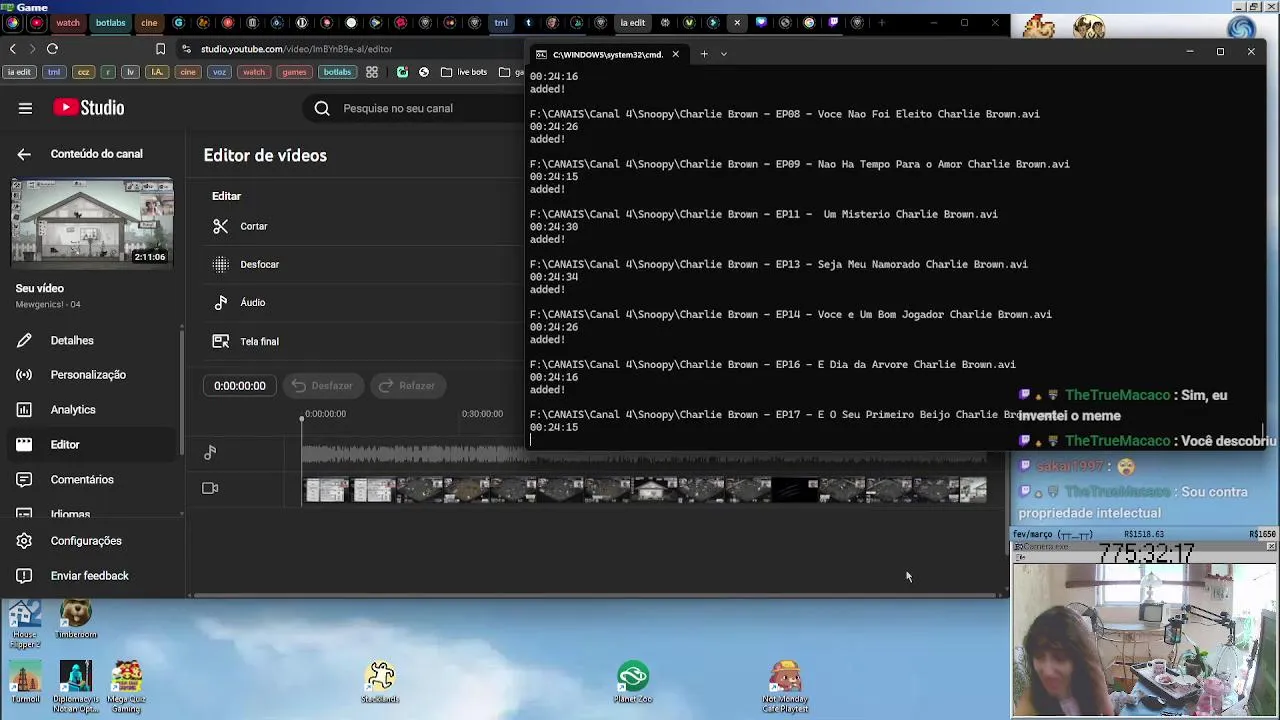Screen dimensions: 1280x720
Task: Click the Desfazer undo button
Action: (x=323, y=386)
